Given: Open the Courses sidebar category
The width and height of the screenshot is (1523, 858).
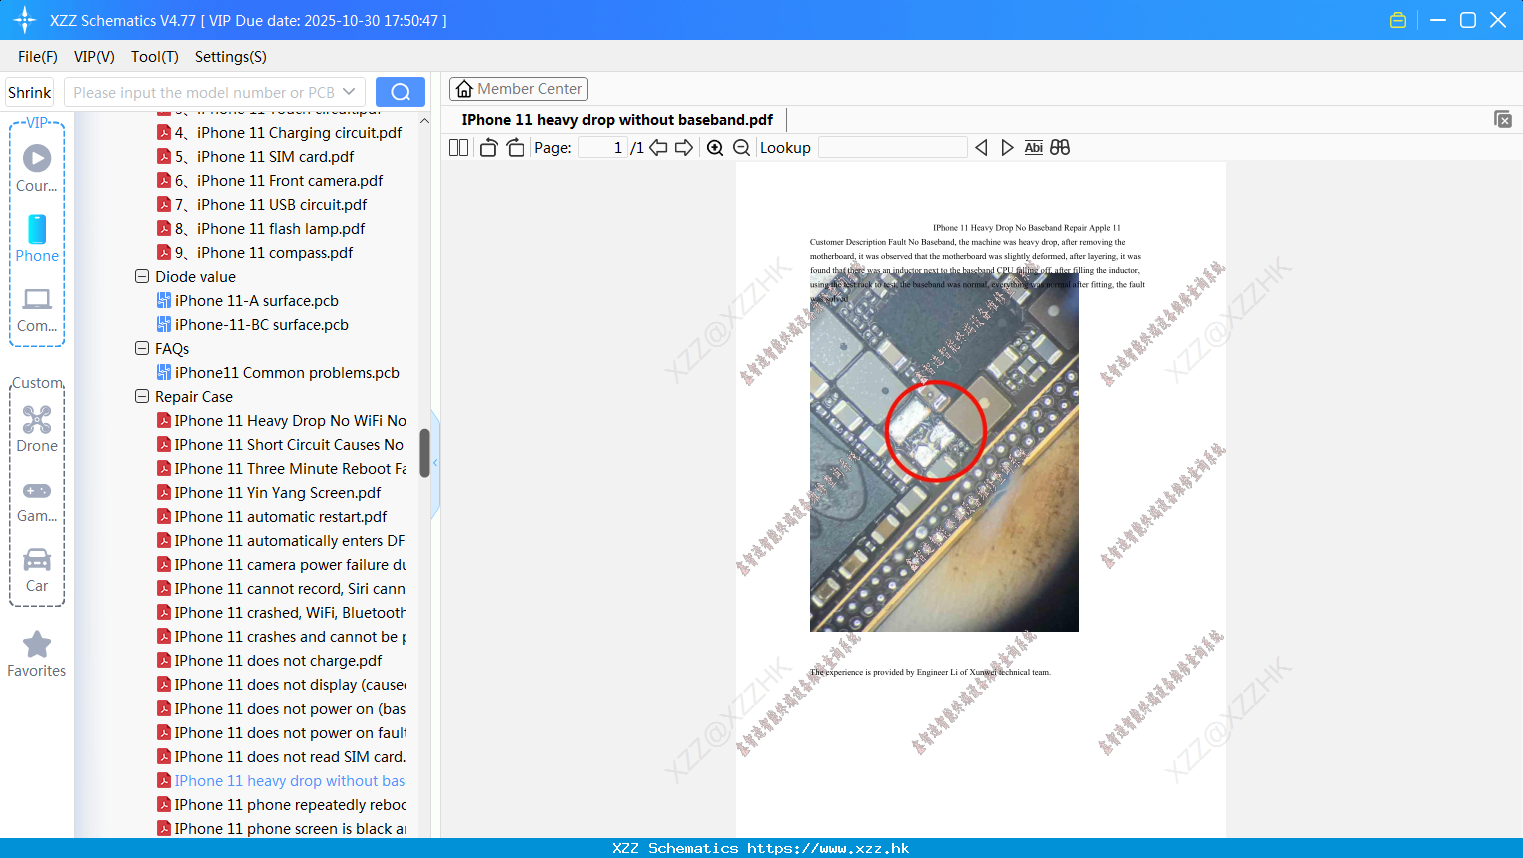Looking at the screenshot, I should tap(37, 168).
